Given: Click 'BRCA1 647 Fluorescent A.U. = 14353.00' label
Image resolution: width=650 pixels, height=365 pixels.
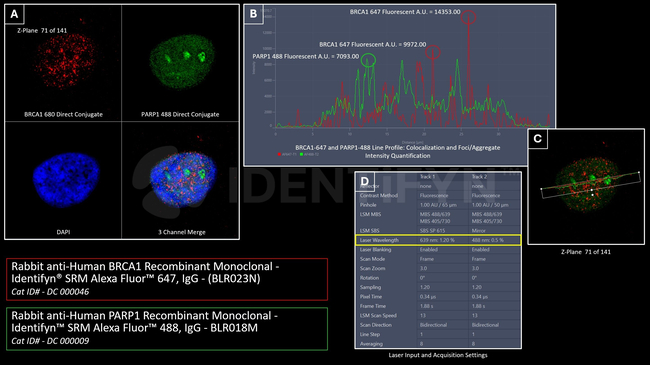Looking at the screenshot, I should pyautogui.click(x=405, y=12).
